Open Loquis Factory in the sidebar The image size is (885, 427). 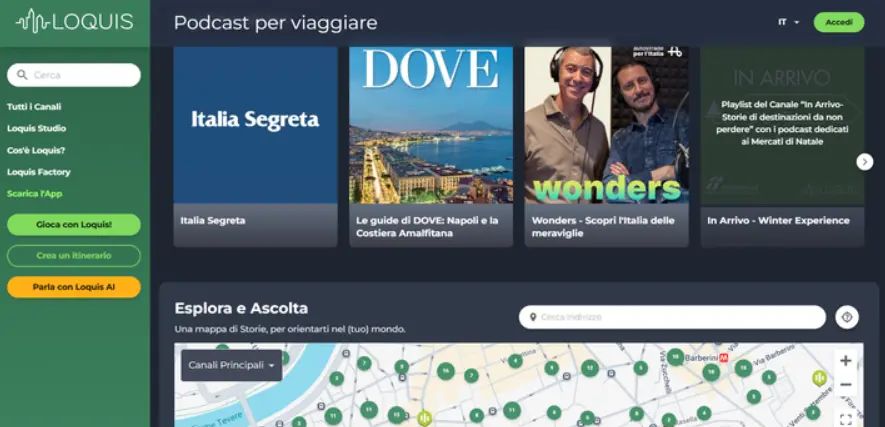pyautogui.click(x=38, y=172)
